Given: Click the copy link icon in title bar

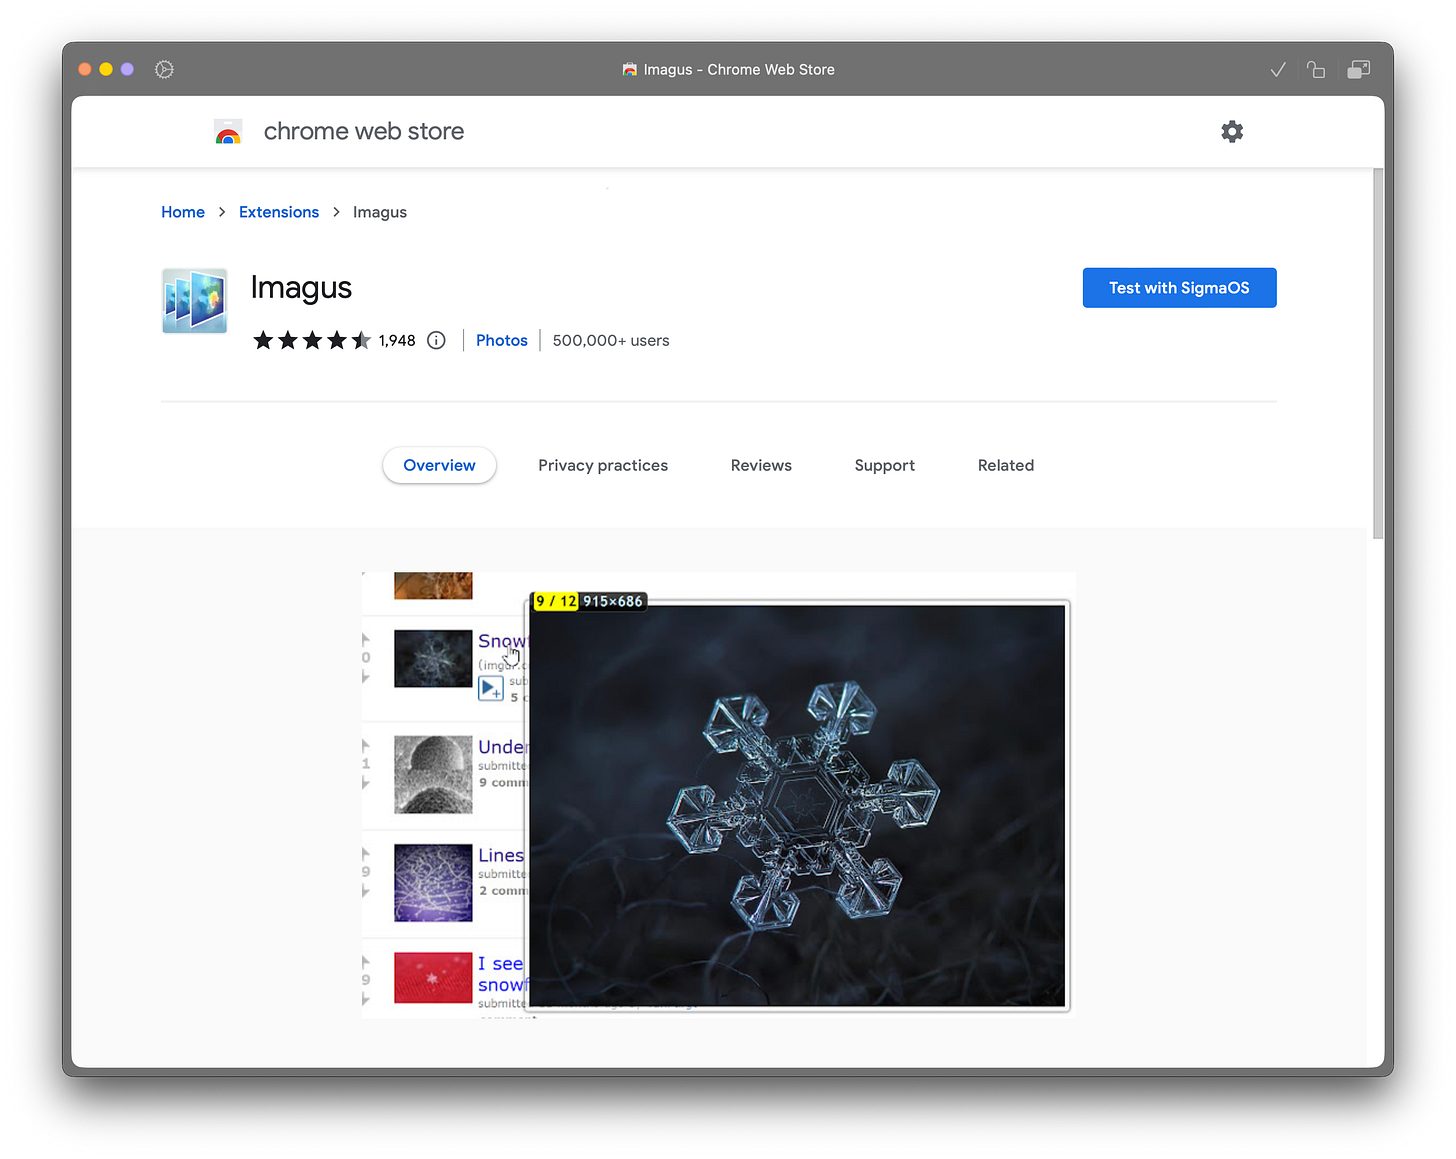Looking at the screenshot, I should click(x=1316, y=70).
